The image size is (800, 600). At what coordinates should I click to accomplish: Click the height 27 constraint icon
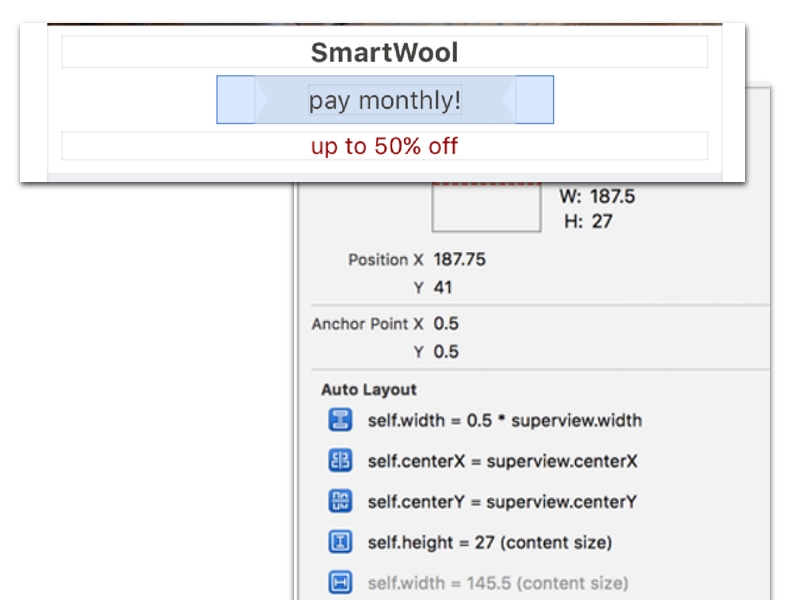tap(340, 542)
